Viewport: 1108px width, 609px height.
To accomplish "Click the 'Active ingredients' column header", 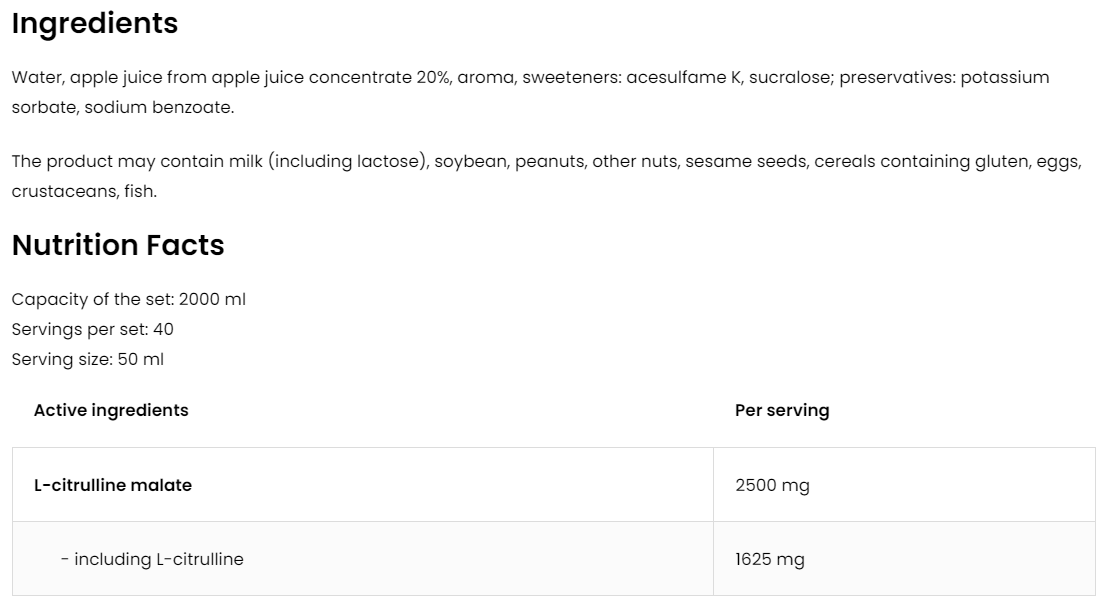I will click(x=111, y=410).
